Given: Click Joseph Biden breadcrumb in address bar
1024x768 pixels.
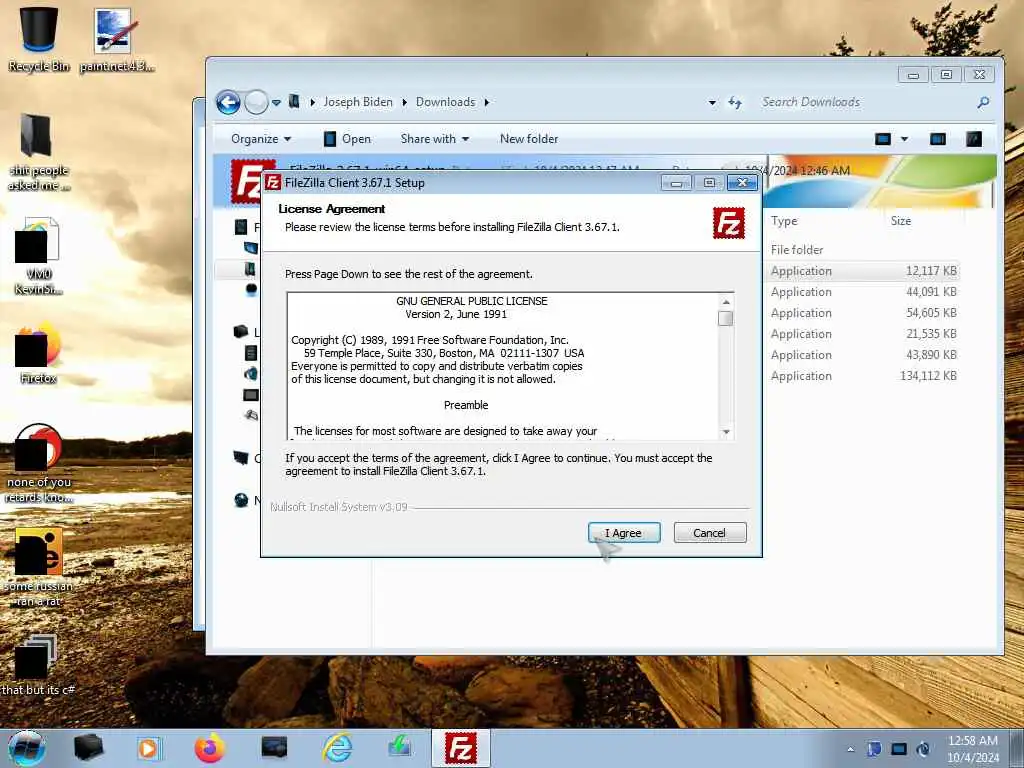Looking at the screenshot, I should (358, 102).
